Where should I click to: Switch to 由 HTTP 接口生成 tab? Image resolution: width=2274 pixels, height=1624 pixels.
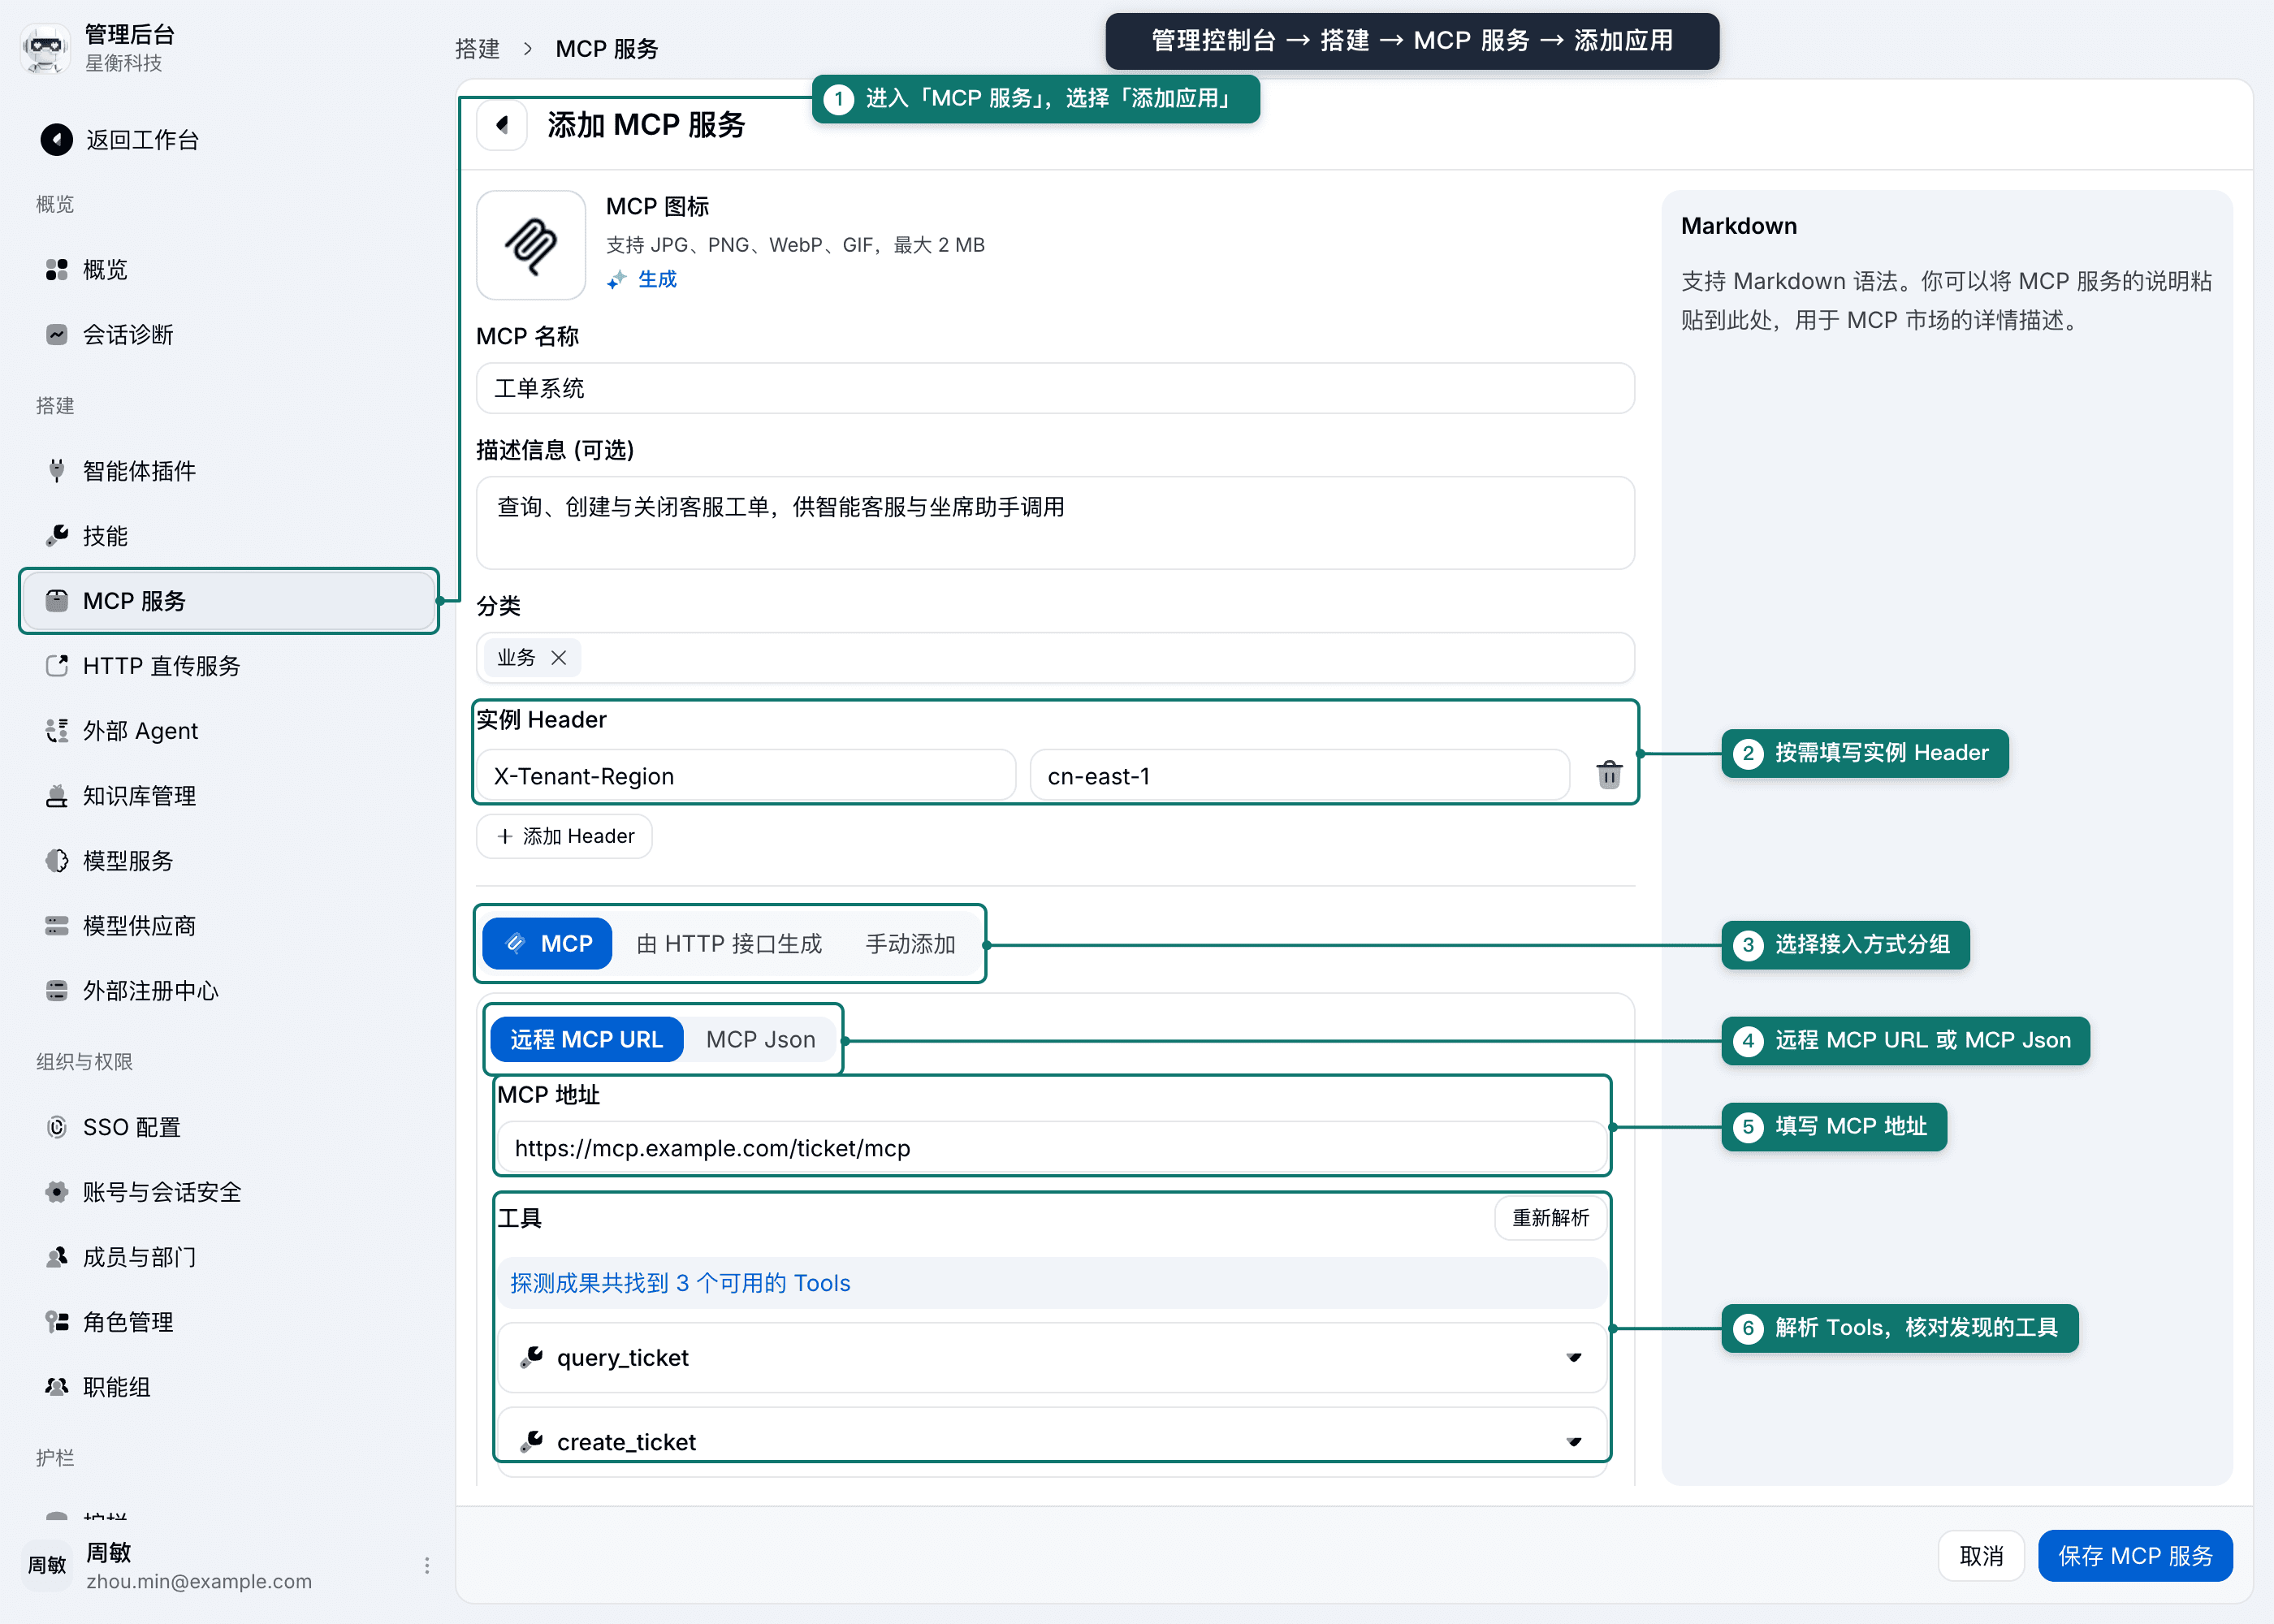(x=729, y=943)
